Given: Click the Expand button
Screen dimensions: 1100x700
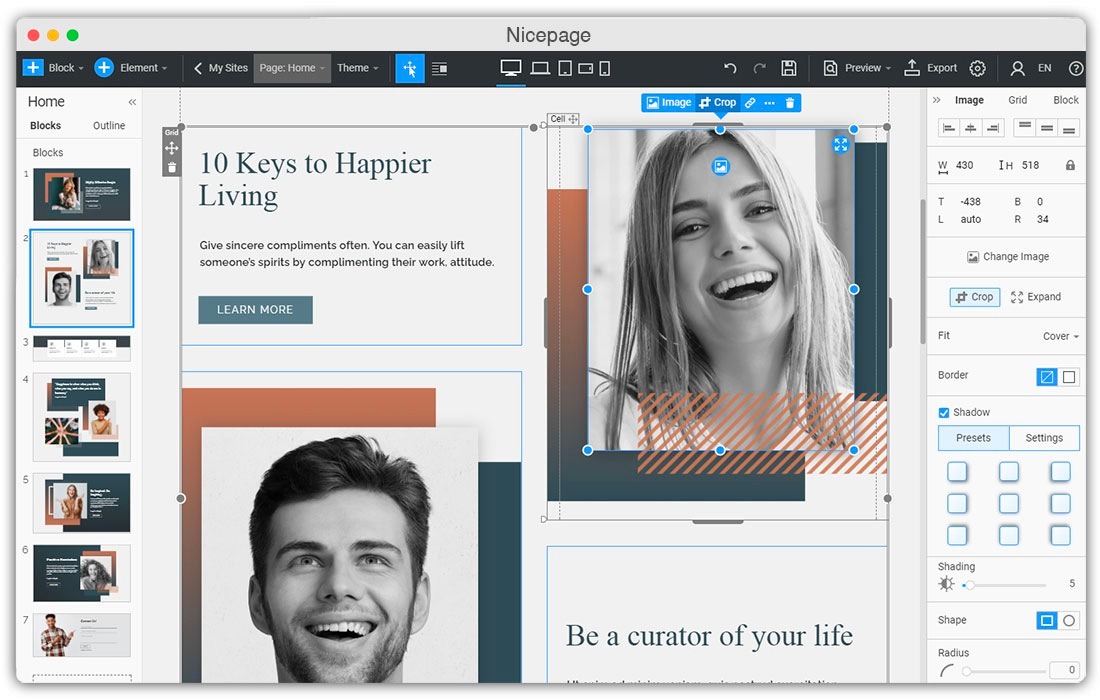Looking at the screenshot, I should click(x=1035, y=297).
